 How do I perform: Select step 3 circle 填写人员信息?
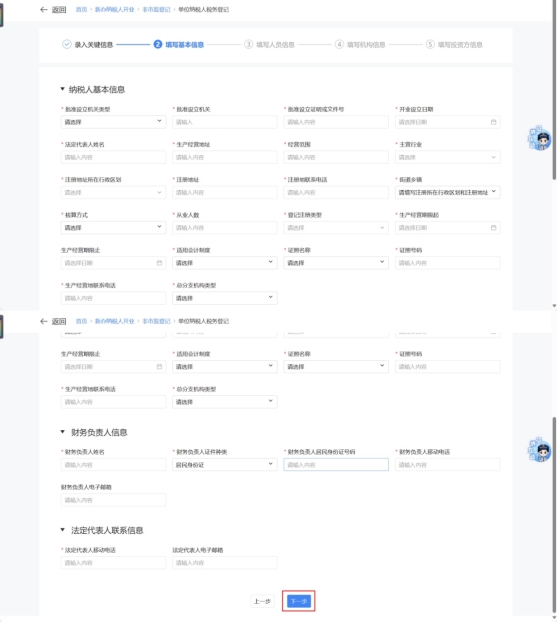click(248, 44)
